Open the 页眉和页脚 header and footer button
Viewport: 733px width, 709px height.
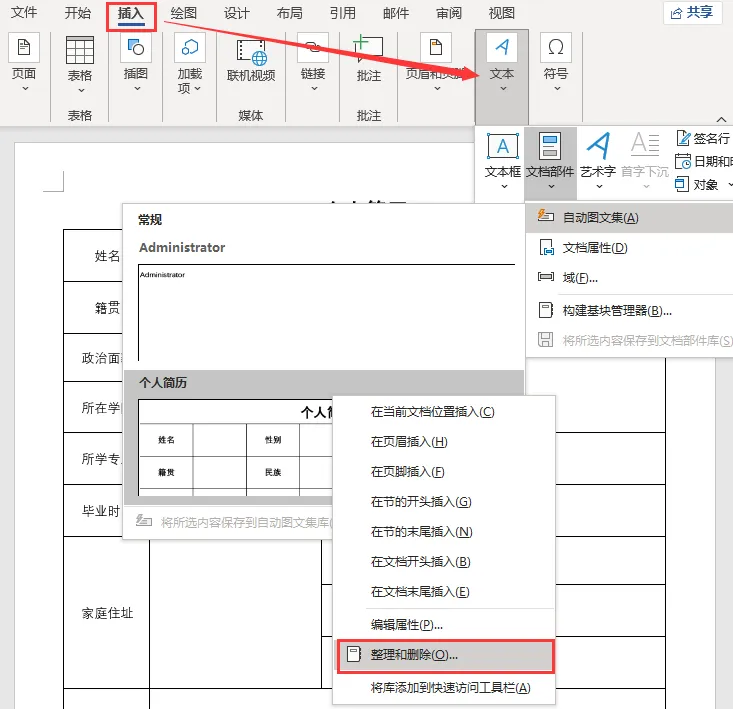tap(435, 62)
